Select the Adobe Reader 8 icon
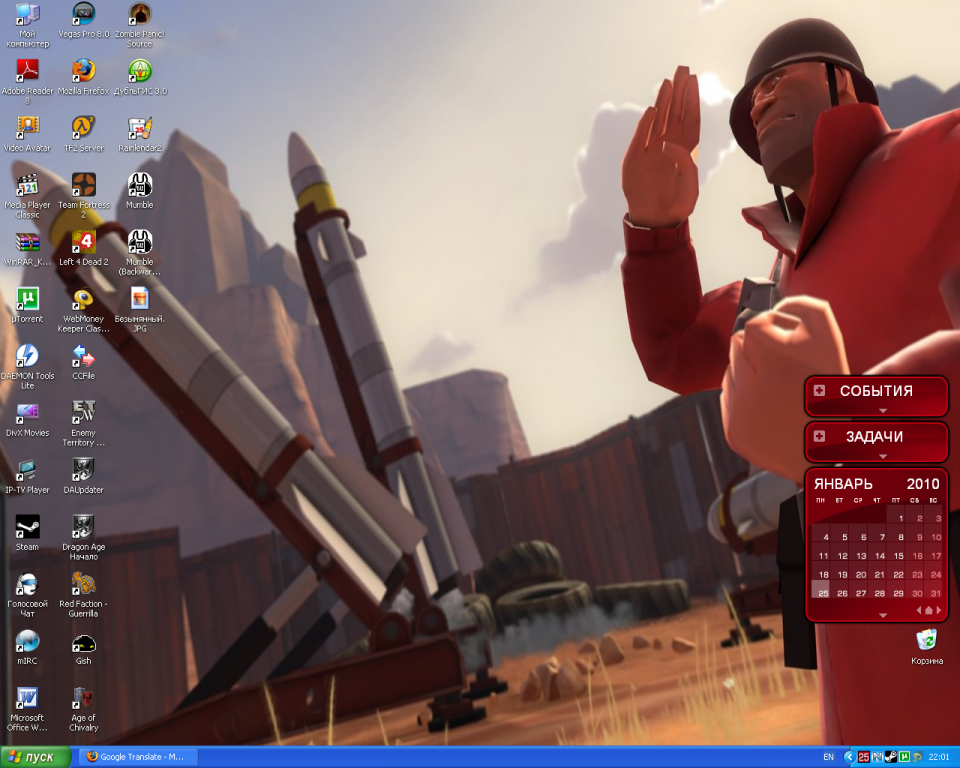 point(27,81)
